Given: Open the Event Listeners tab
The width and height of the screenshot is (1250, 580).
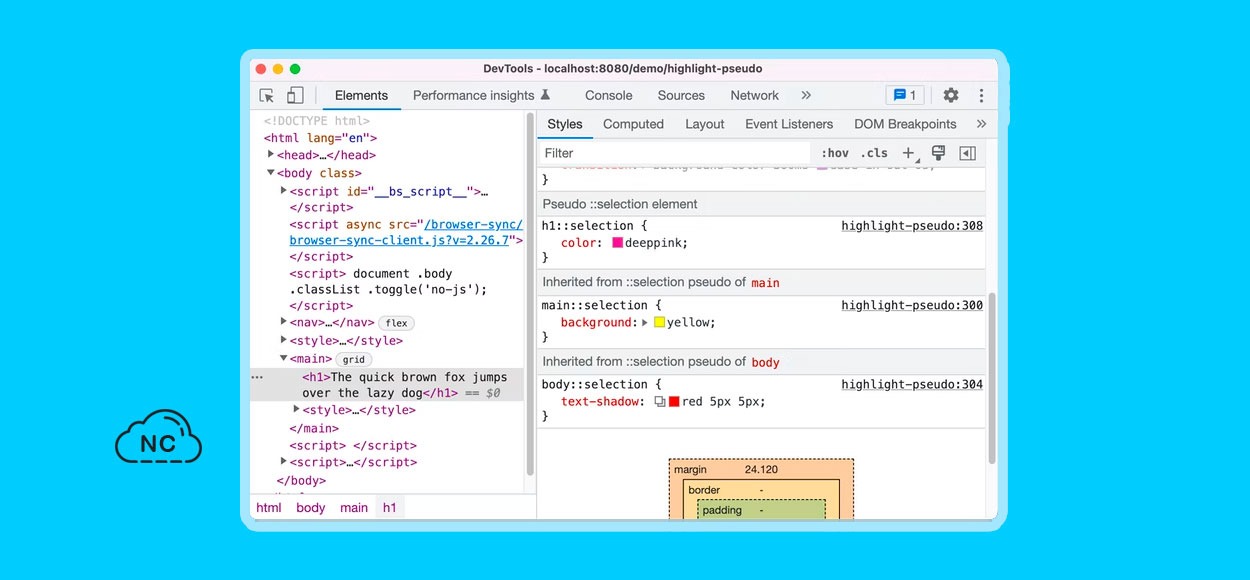Looking at the screenshot, I should click(789, 124).
